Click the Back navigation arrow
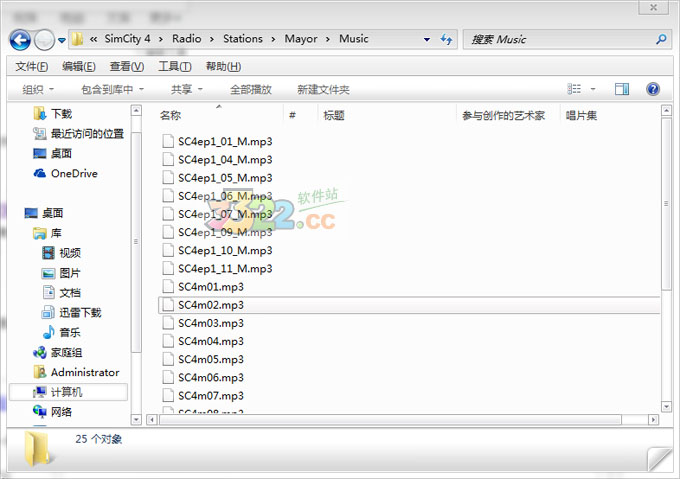680x479 pixels. [20, 40]
